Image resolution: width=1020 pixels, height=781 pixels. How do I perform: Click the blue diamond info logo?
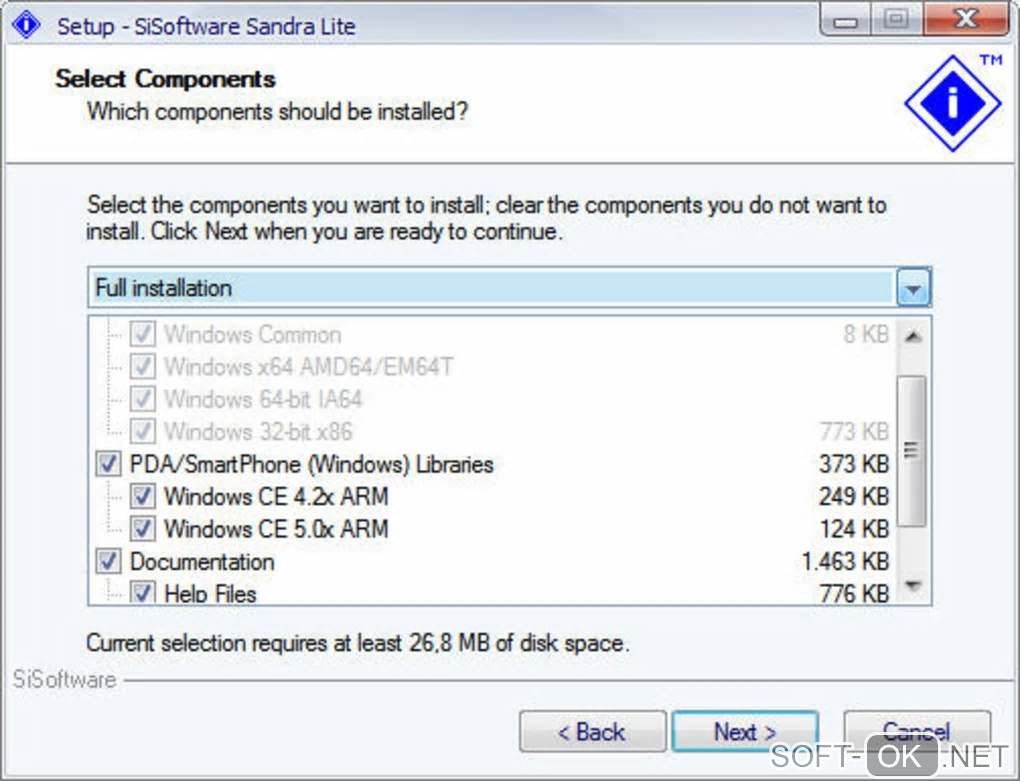tap(952, 103)
